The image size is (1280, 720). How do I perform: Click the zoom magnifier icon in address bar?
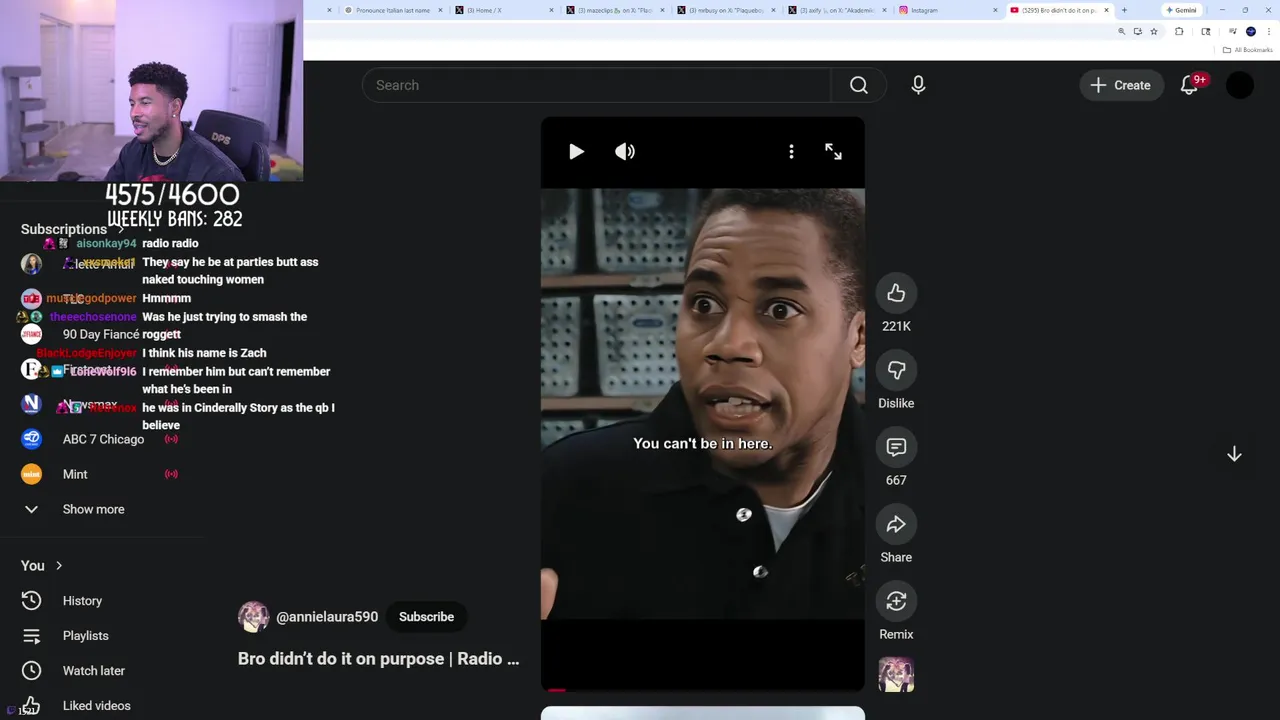coord(1122,31)
